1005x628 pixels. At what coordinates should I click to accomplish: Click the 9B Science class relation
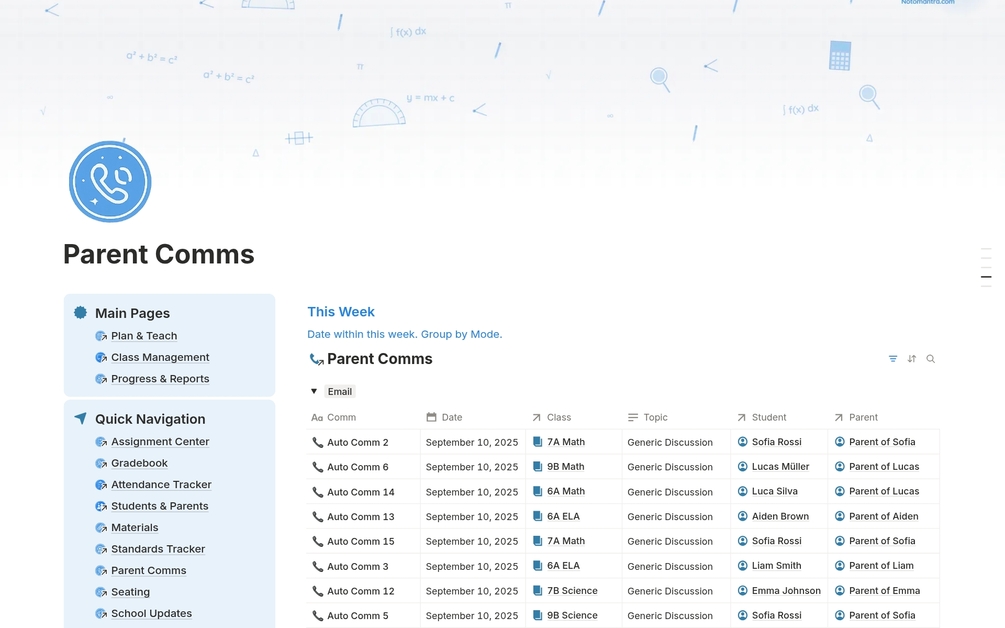click(x=572, y=615)
